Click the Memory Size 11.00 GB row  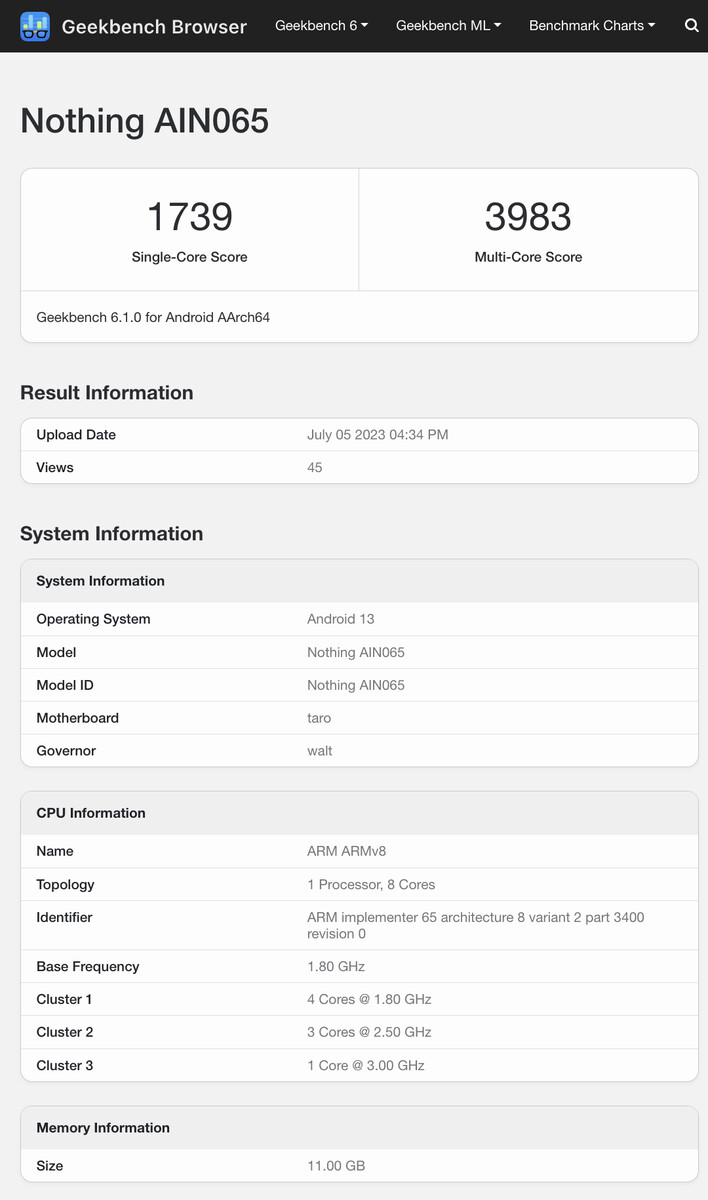click(x=360, y=1166)
